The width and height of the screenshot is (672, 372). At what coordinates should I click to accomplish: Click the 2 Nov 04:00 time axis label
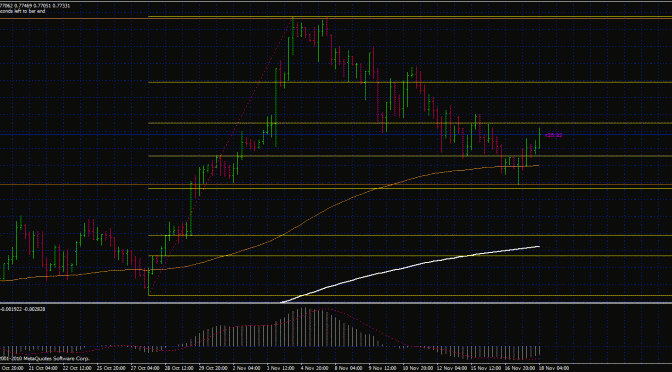[x=246, y=368]
